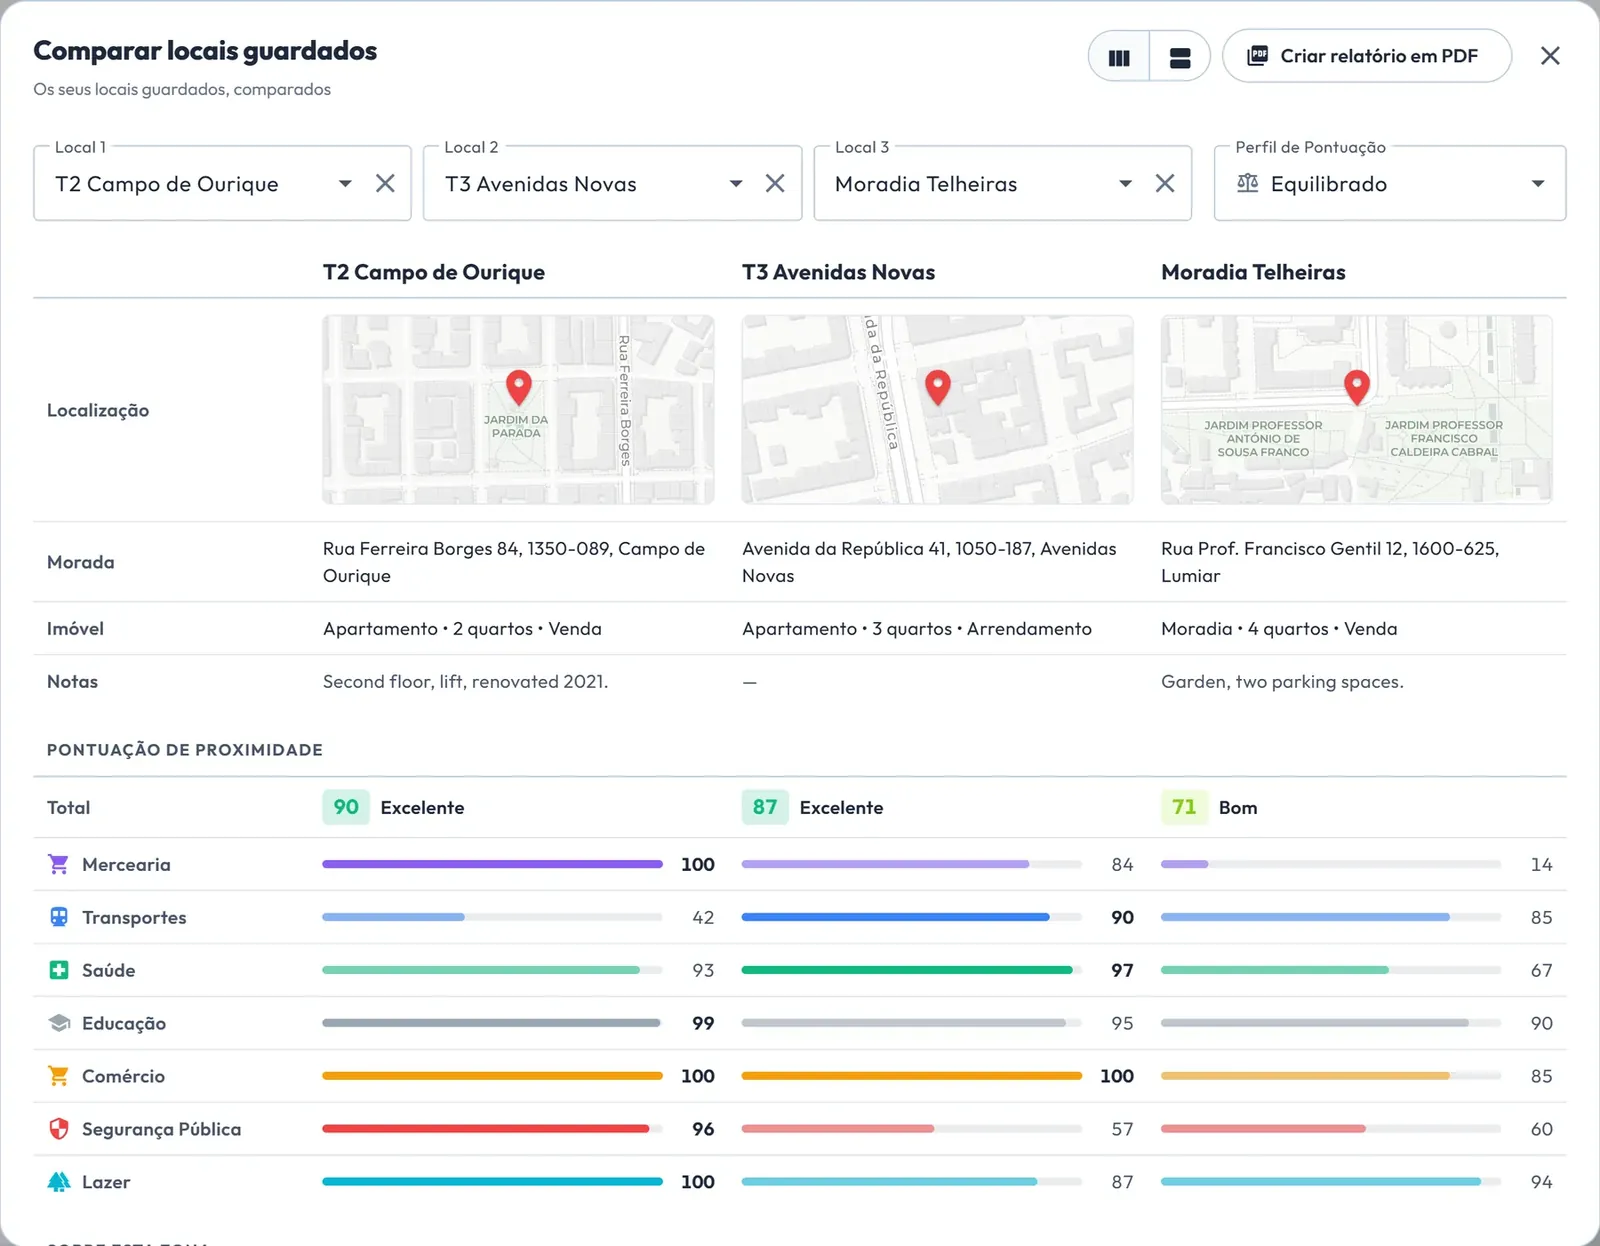1600x1246 pixels.
Task: Click Saúde bar for Moradia Telheiras
Action: click(x=1331, y=970)
